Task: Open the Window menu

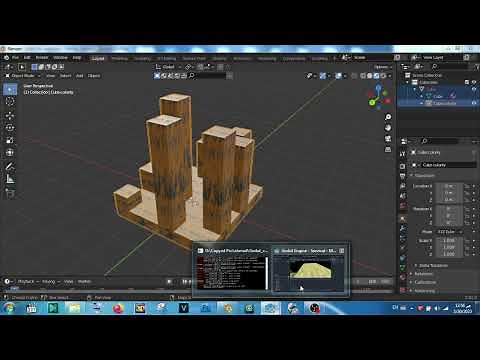Action: (x=60, y=58)
